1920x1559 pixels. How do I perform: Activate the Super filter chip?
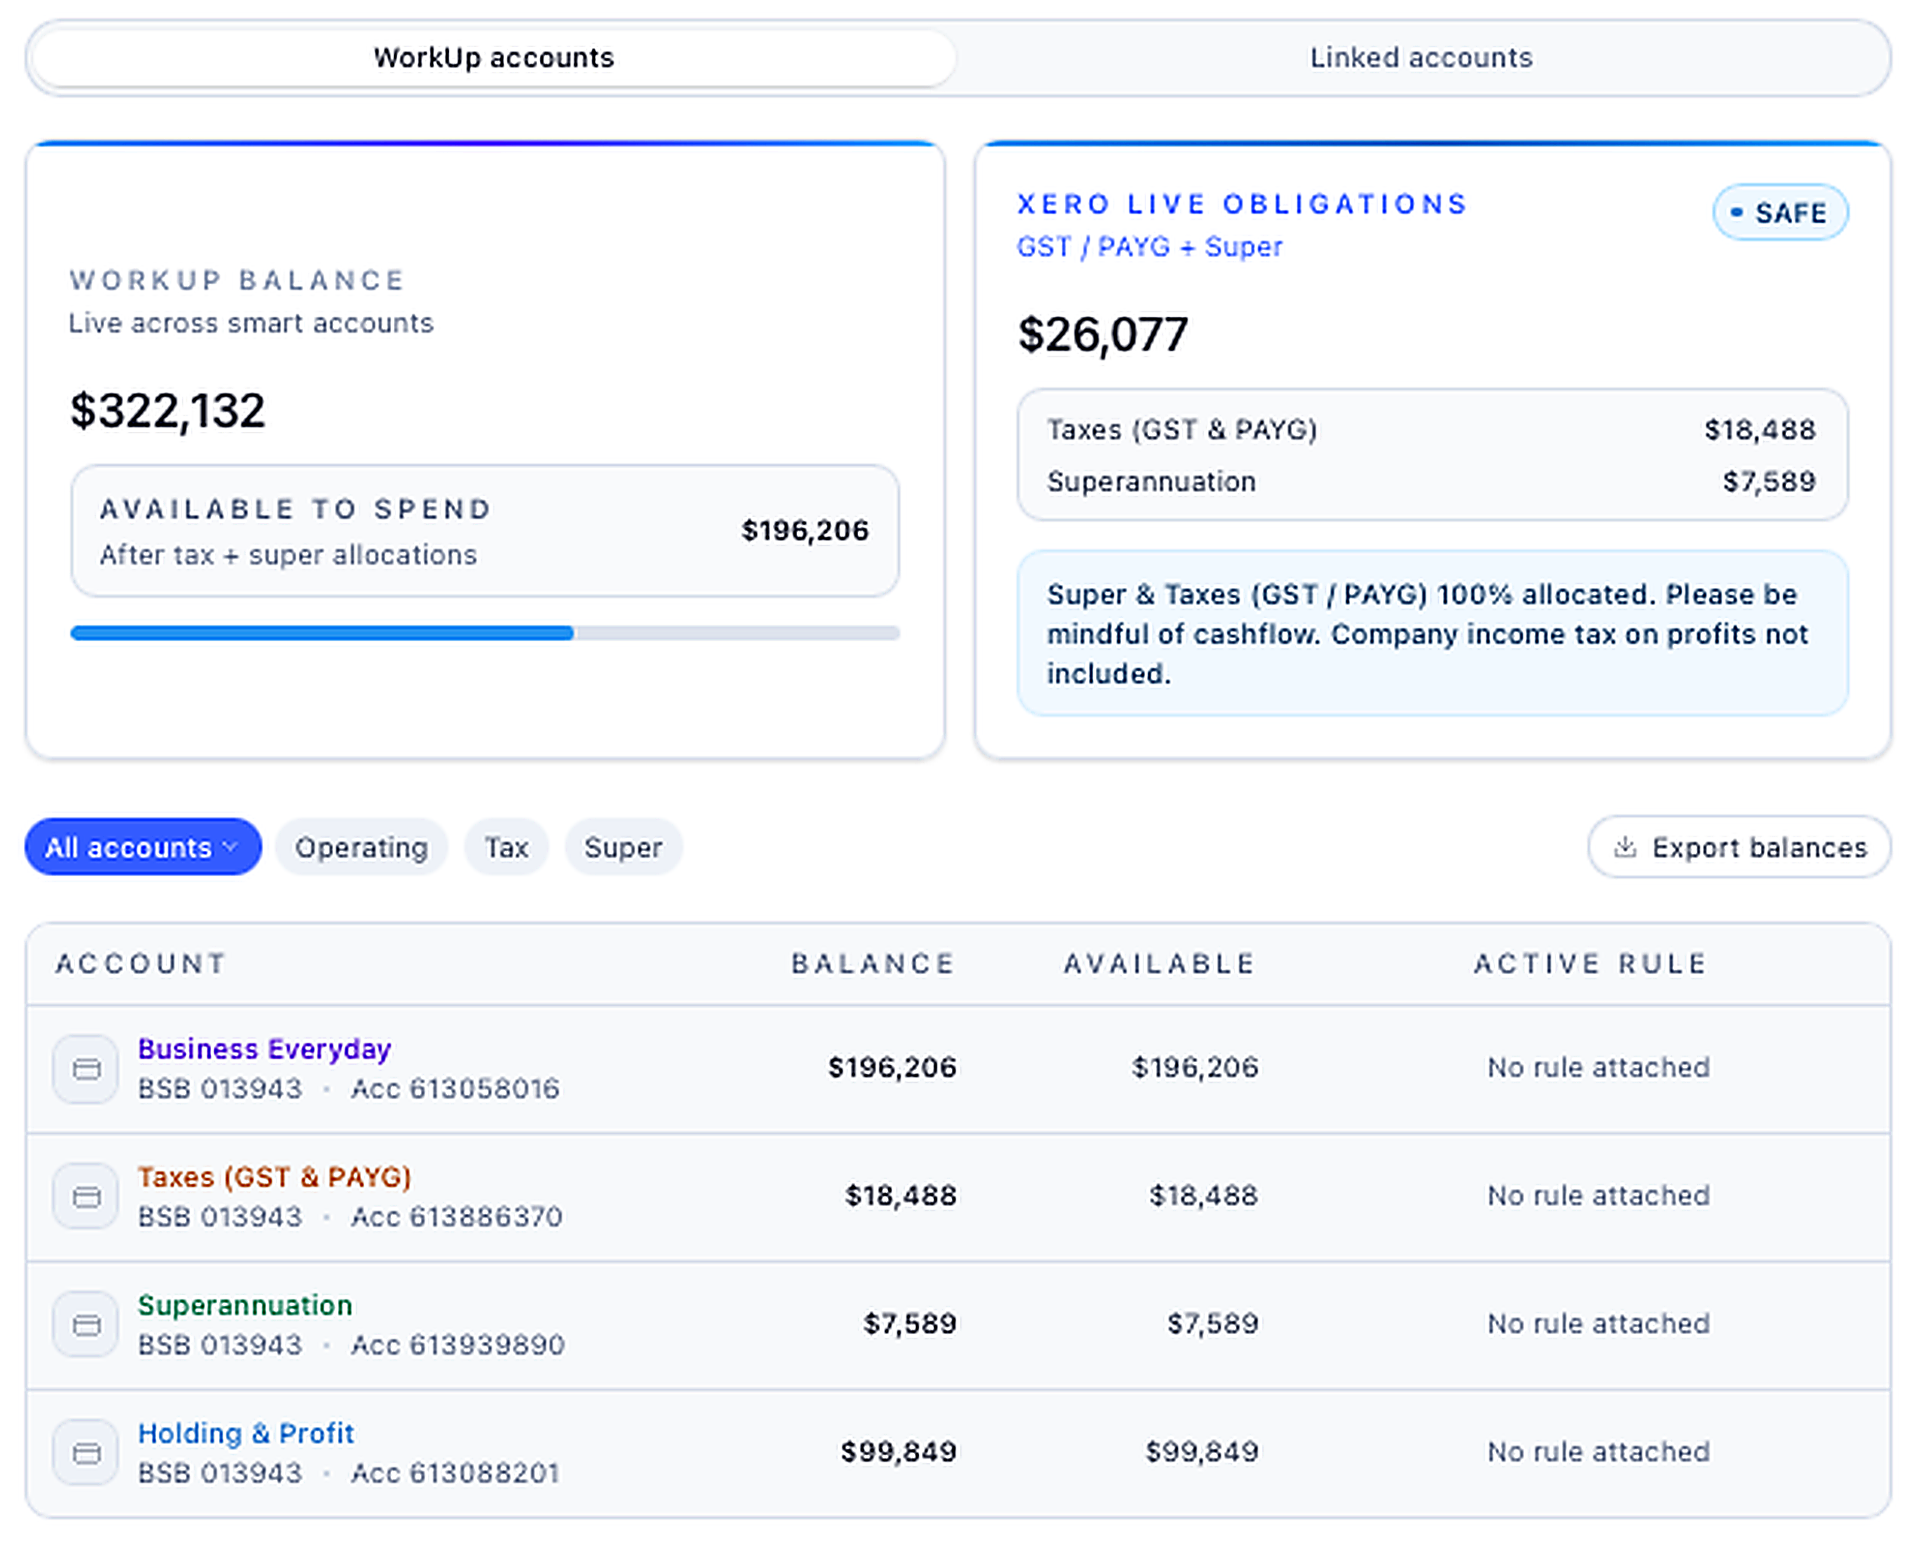[623, 847]
